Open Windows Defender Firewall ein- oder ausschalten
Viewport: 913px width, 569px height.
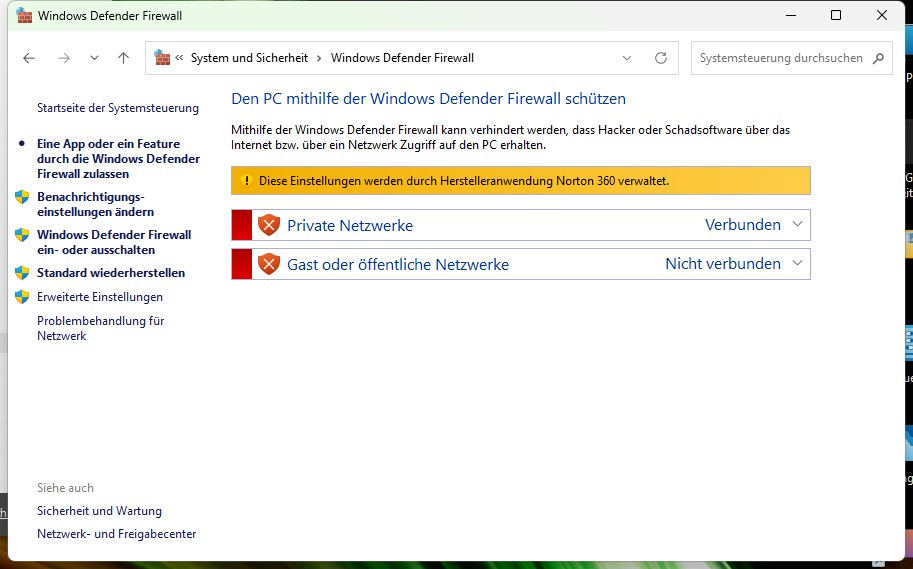[114, 242]
